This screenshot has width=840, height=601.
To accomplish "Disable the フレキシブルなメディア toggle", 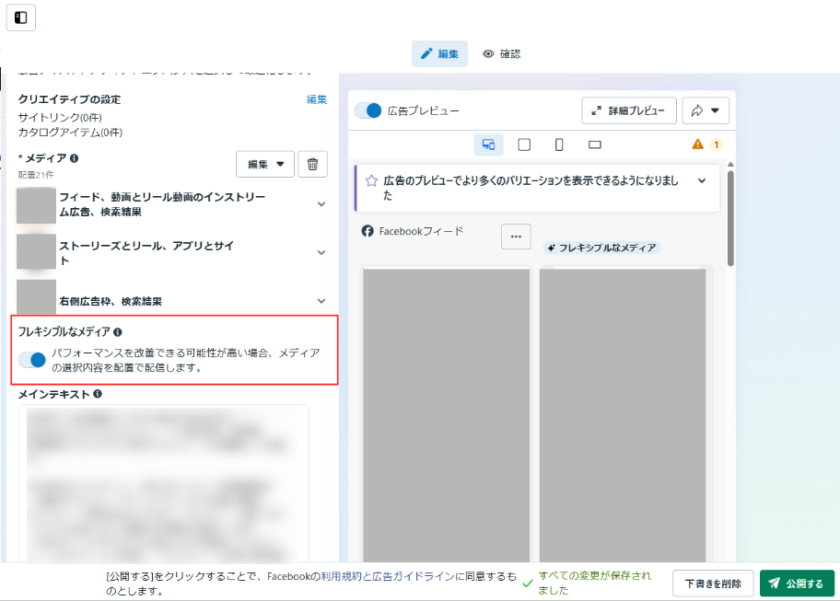I will (32, 360).
